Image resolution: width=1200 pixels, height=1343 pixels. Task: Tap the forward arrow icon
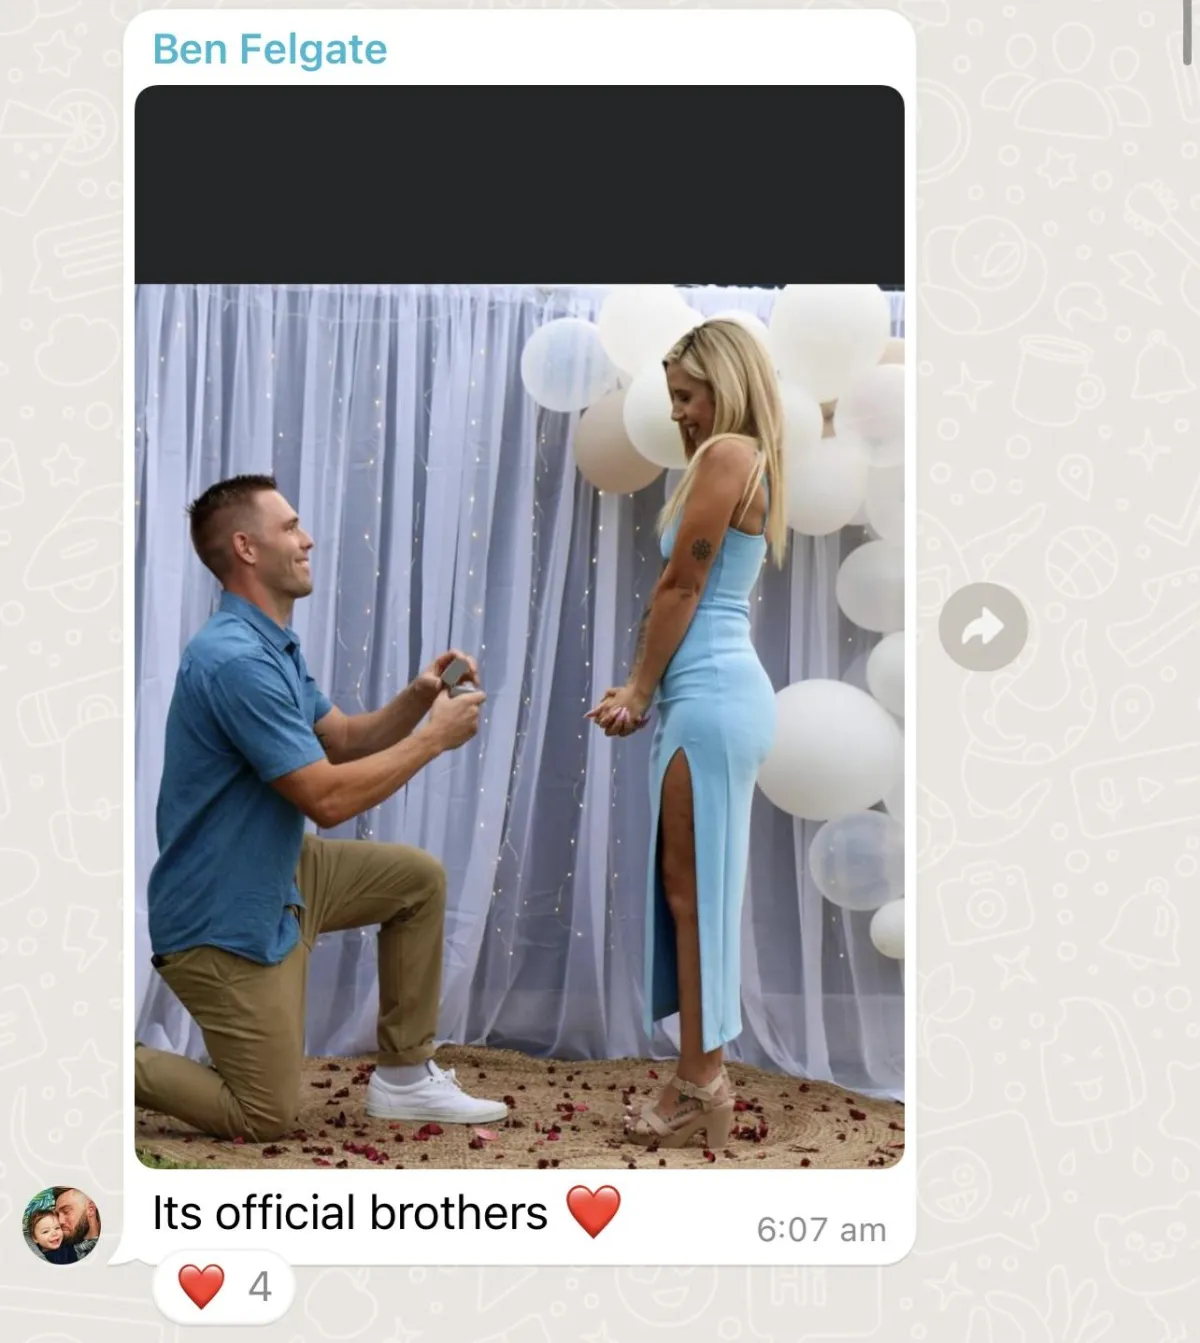click(x=983, y=627)
